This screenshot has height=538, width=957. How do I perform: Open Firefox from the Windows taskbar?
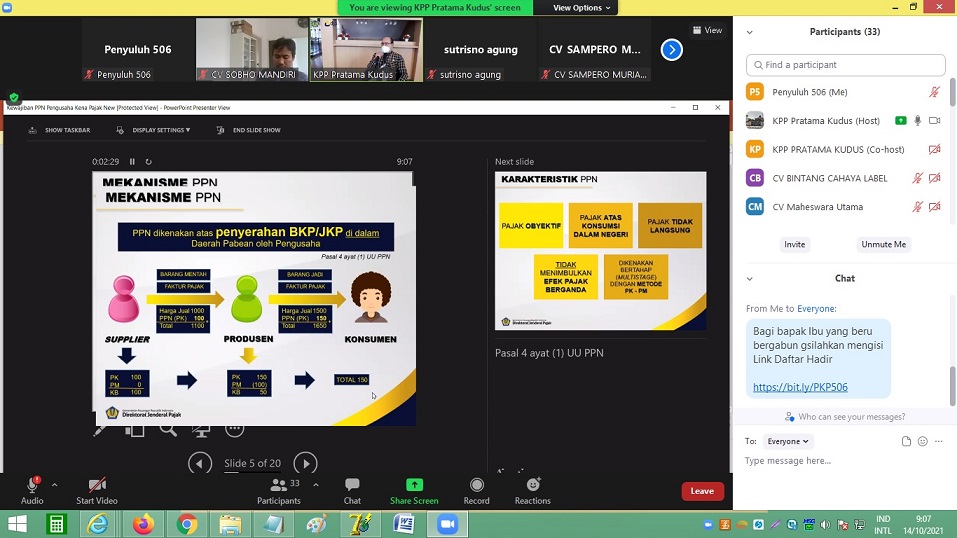143,524
